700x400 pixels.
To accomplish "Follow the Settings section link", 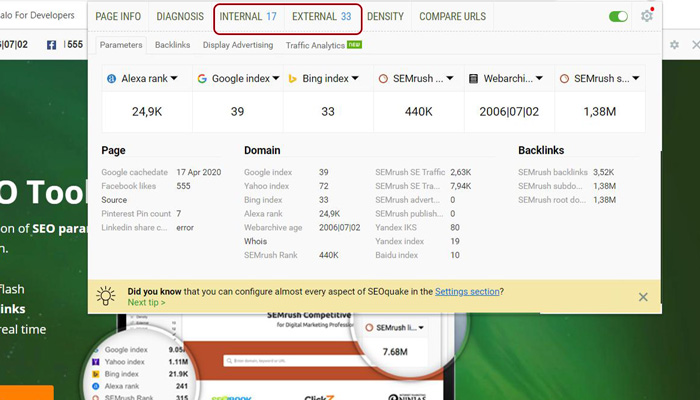I will point(467,292).
